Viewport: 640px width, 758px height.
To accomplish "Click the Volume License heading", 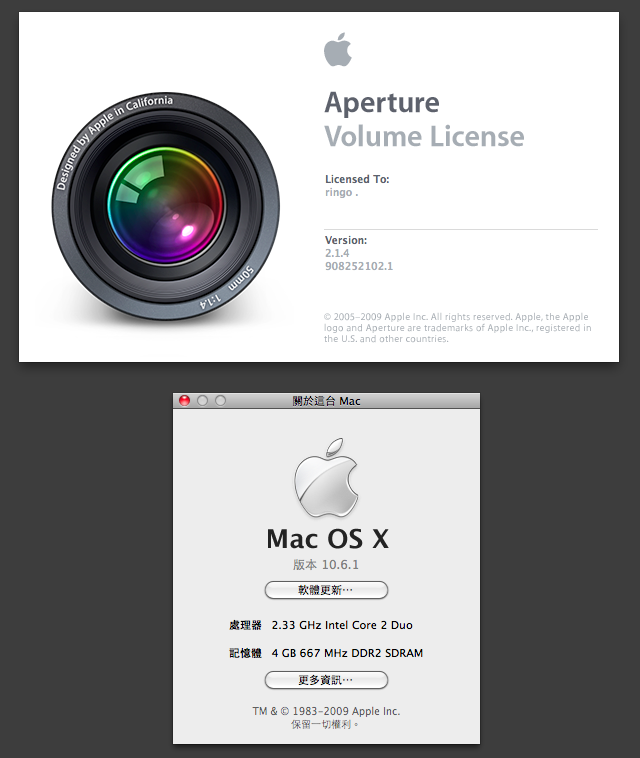I will [424, 136].
